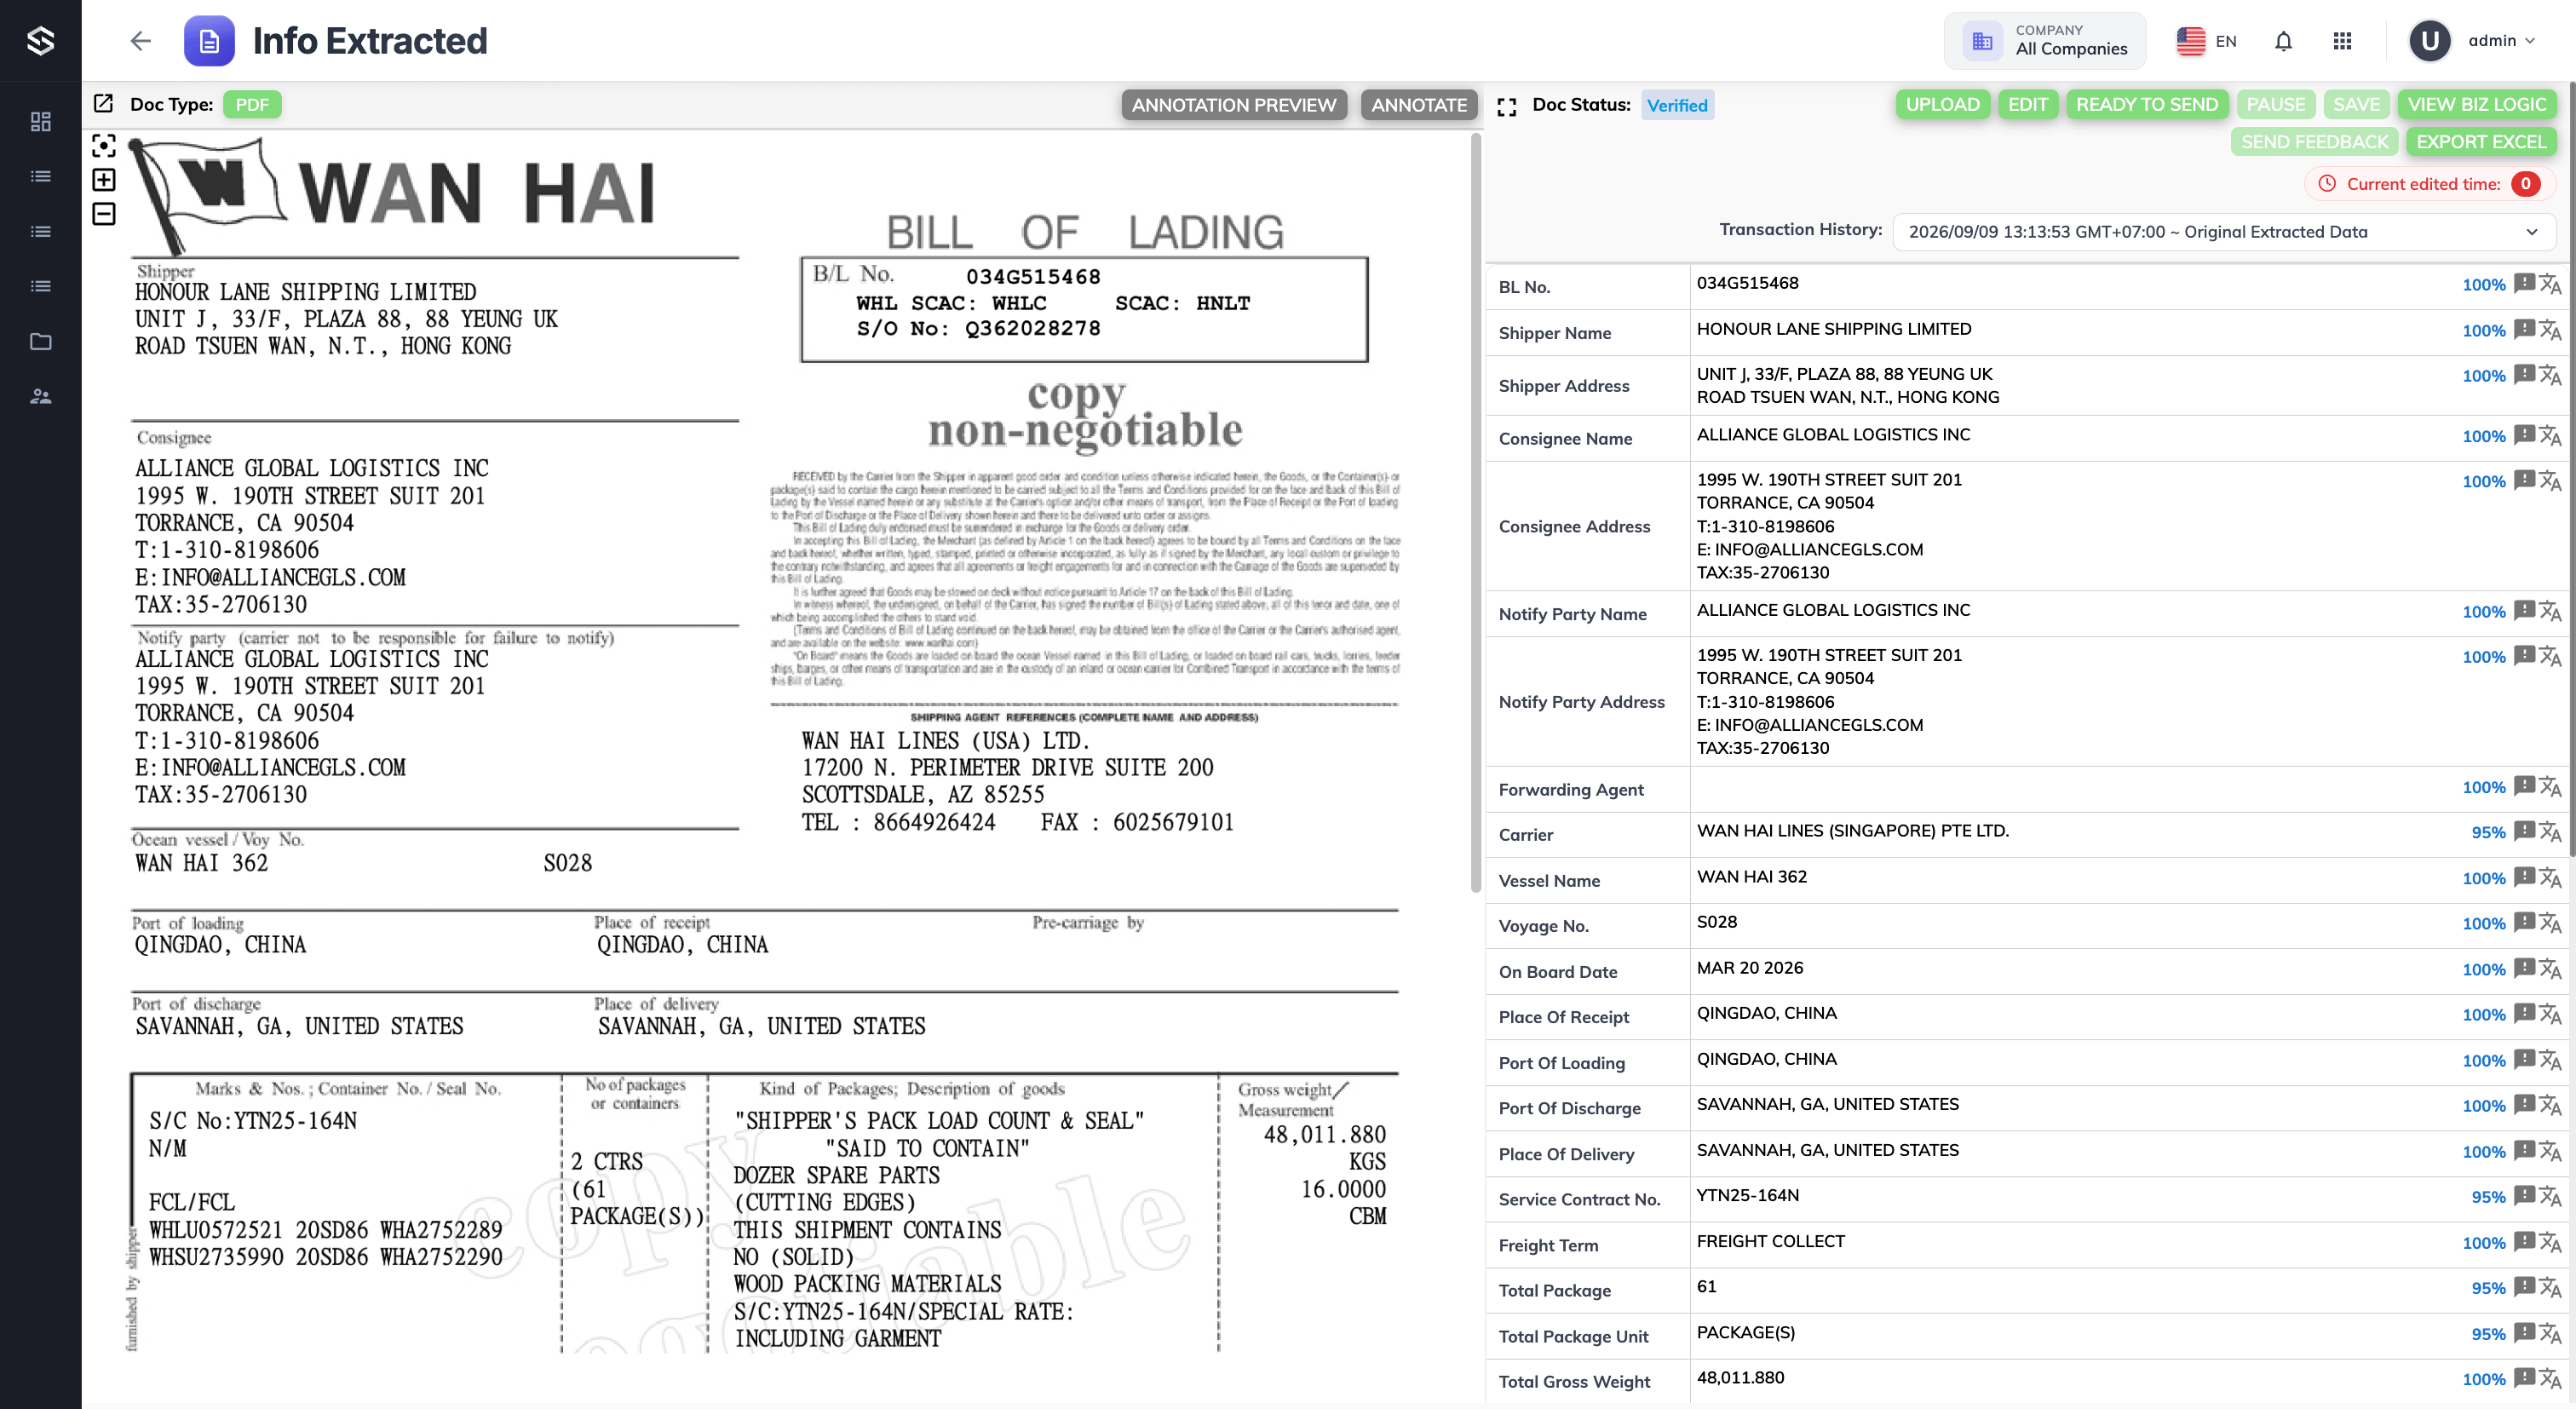Open the third list icon in the sidebar
Image resolution: width=2576 pixels, height=1409 pixels.
[40, 286]
